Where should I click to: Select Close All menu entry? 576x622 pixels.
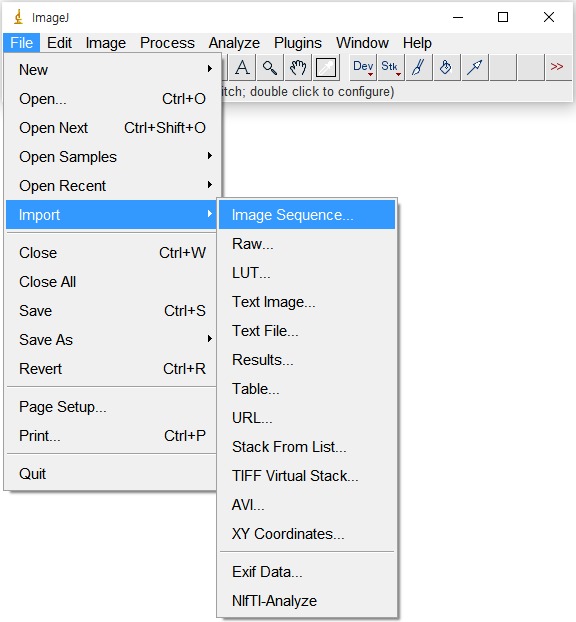pos(112,282)
